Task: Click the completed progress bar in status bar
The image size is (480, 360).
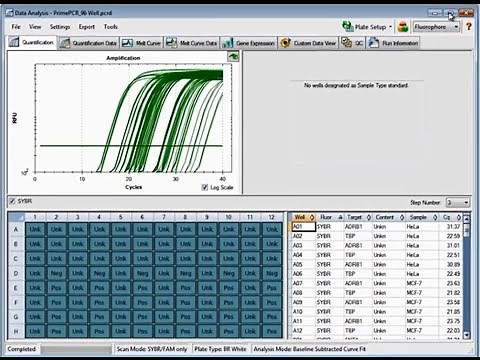Action: [x=76, y=349]
